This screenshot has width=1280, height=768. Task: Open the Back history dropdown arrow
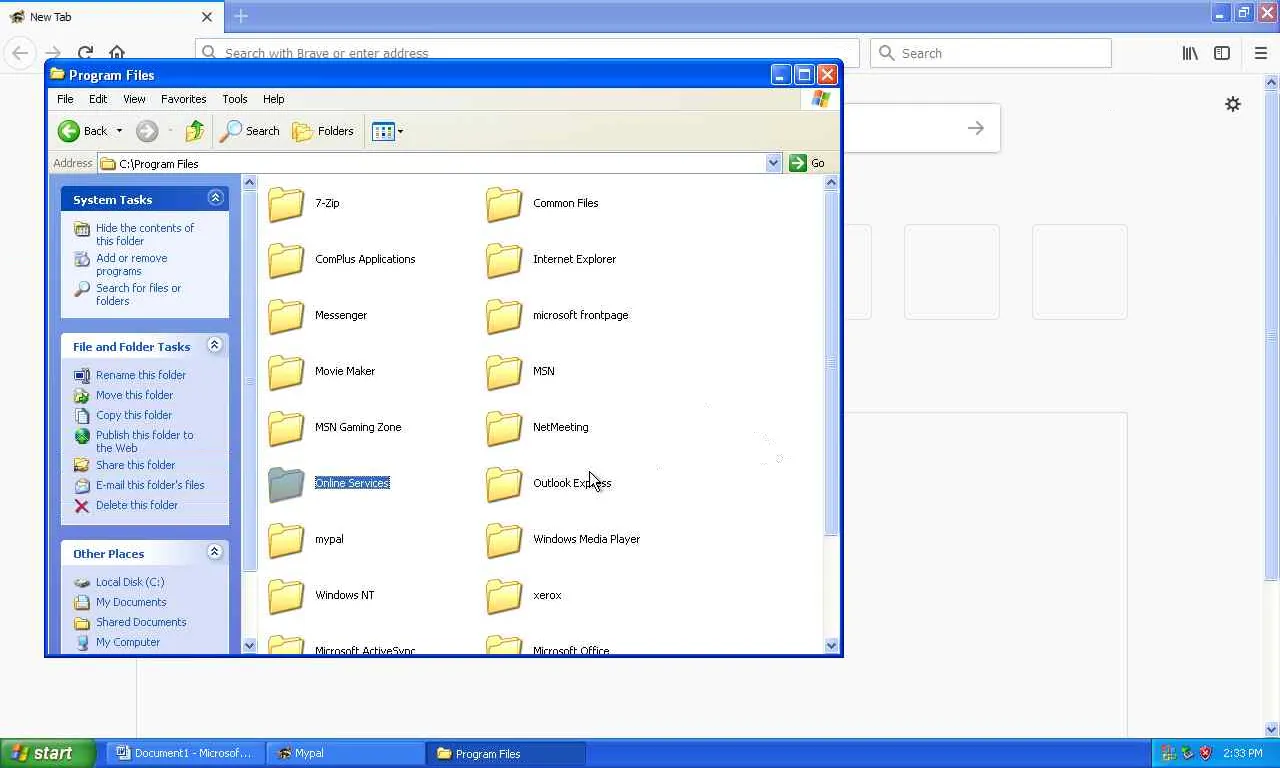(119, 131)
